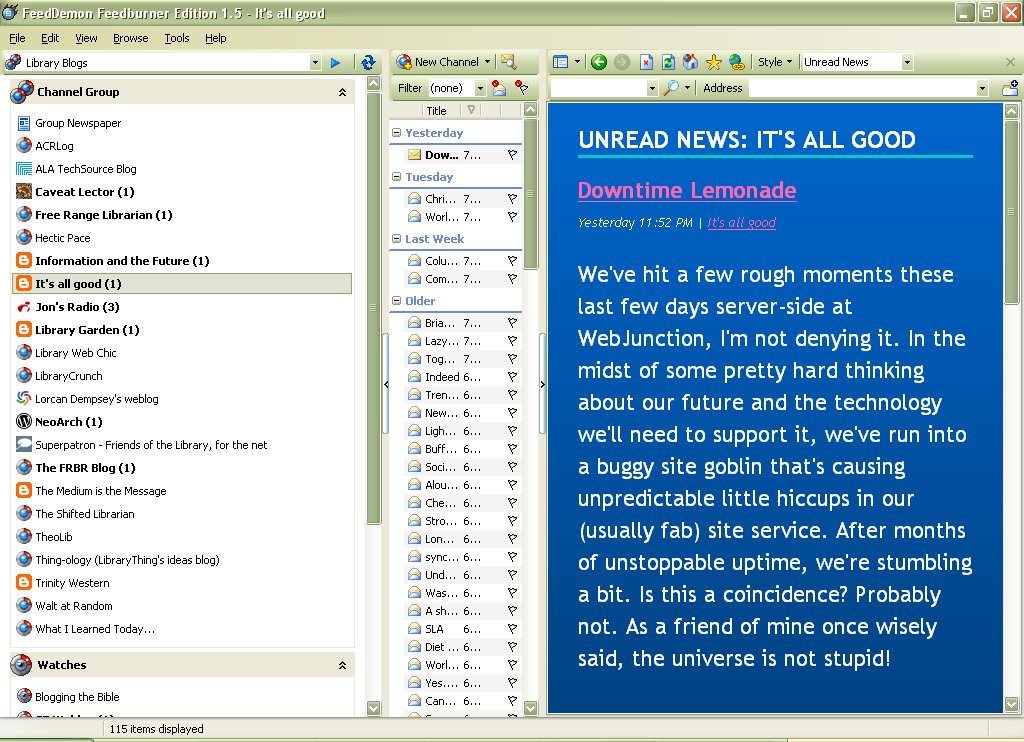This screenshot has height=742, width=1024.
Task: Click the magnifying glass search icon
Action: pyautogui.click(x=671, y=88)
